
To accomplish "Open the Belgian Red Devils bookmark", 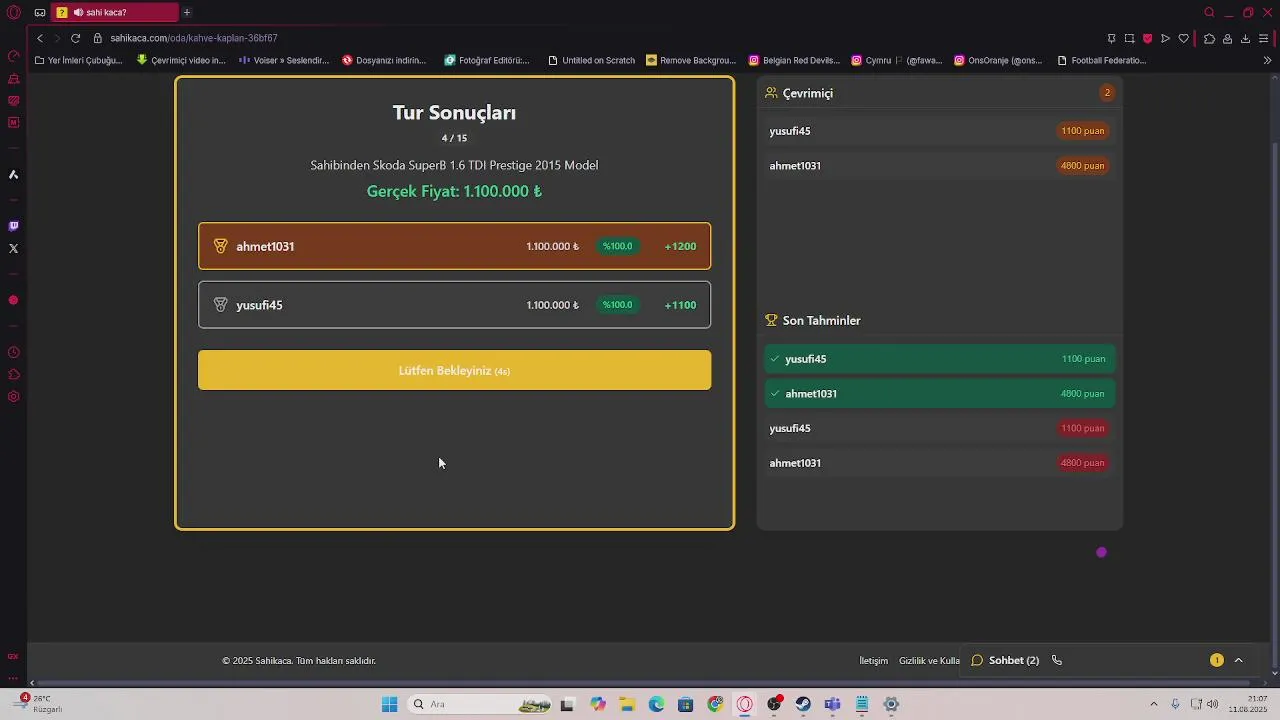I will coord(795,60).
